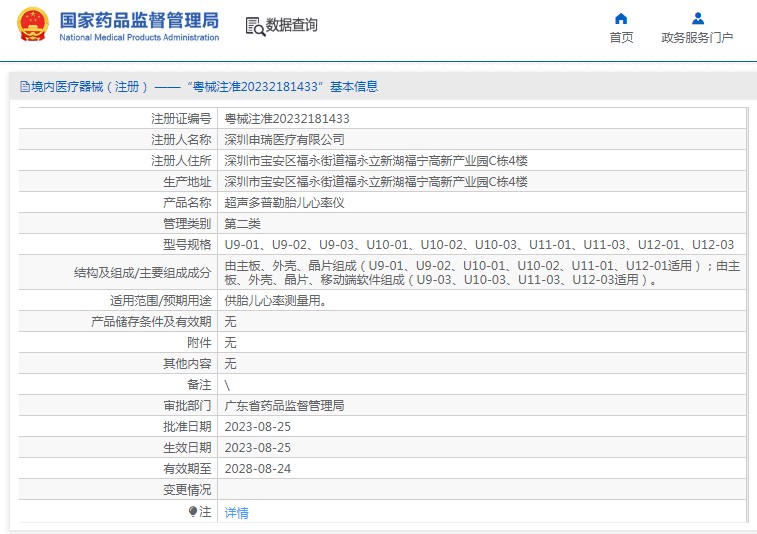Click the model list starting with U9-01
Viewport: 757px width, 534px height.
point(479,245)
